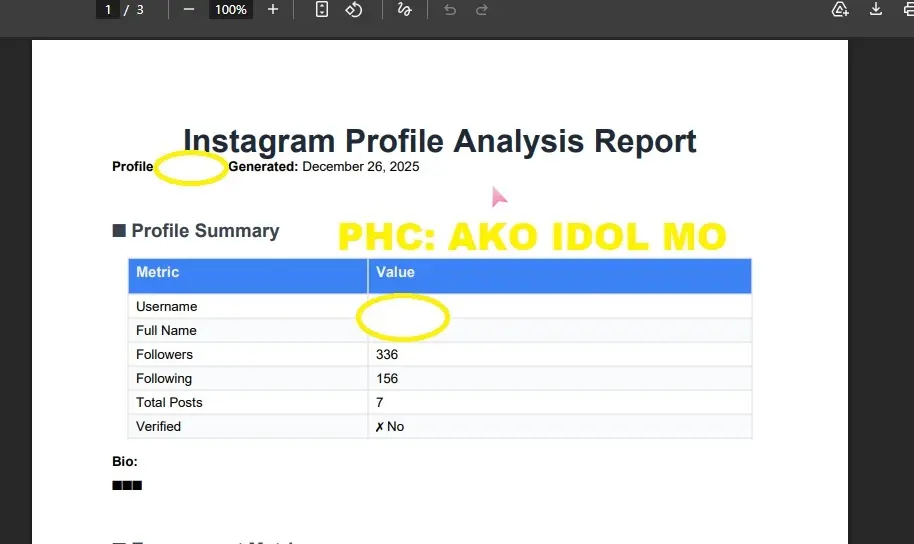
Task: Click the following value 156
Action: tap(387, 378)
